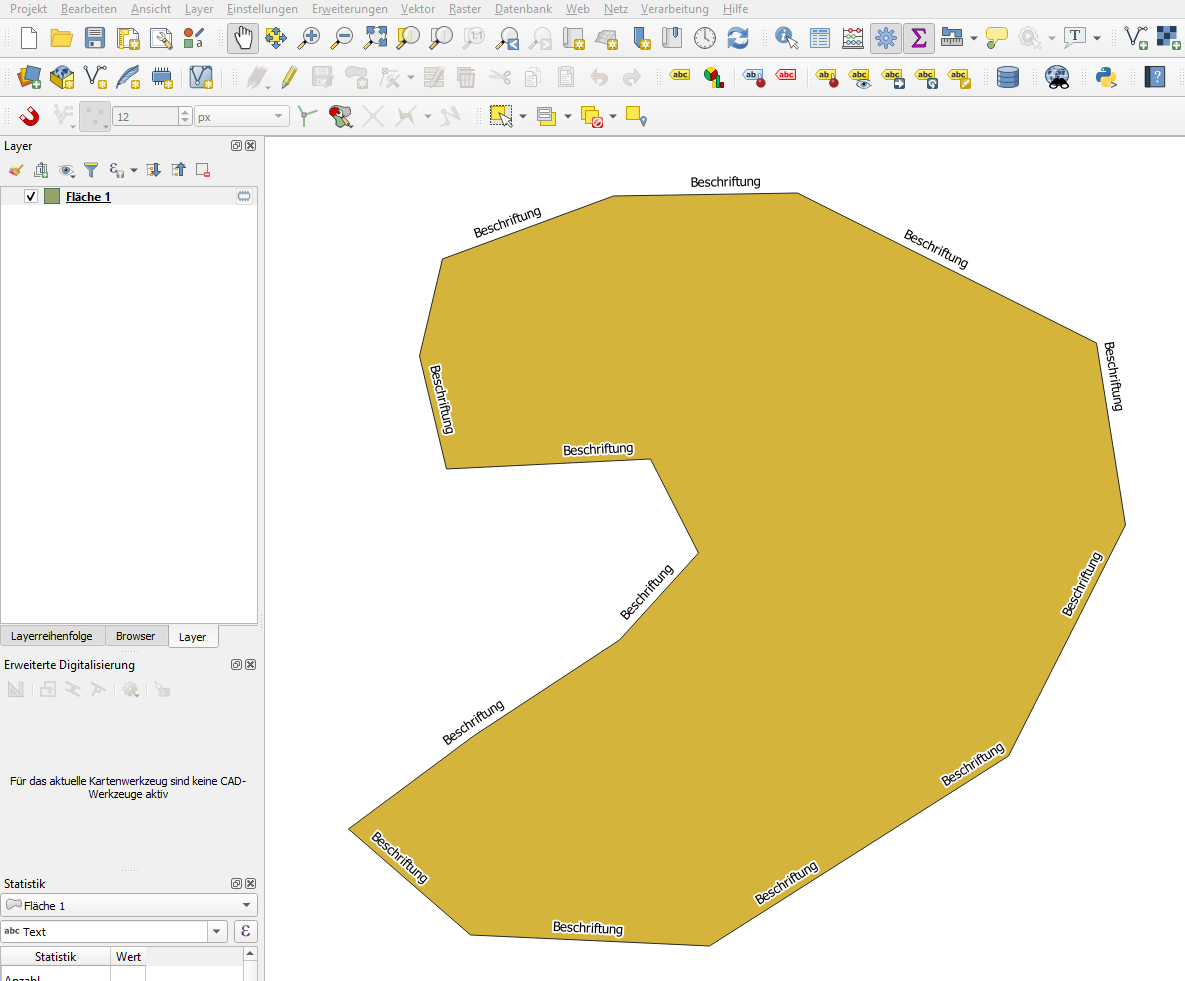The height and width of the screenshot is (981, 1185).
Task: Toggle the statistical summary Sigma button
Action: pyautogui.click(x=918, y=39)
